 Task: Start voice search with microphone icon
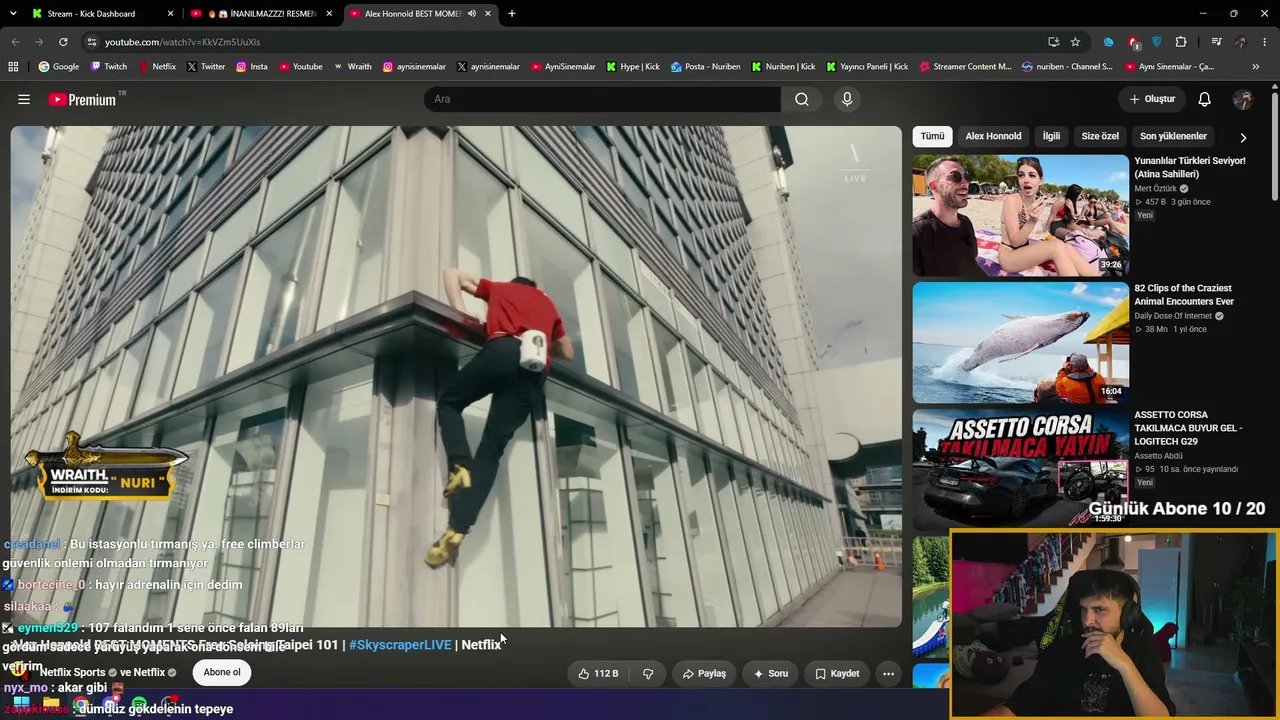coord(847,99)
